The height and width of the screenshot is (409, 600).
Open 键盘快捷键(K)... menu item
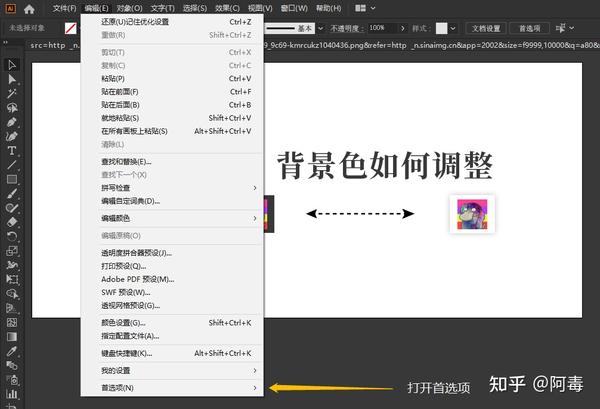[172, 353]
